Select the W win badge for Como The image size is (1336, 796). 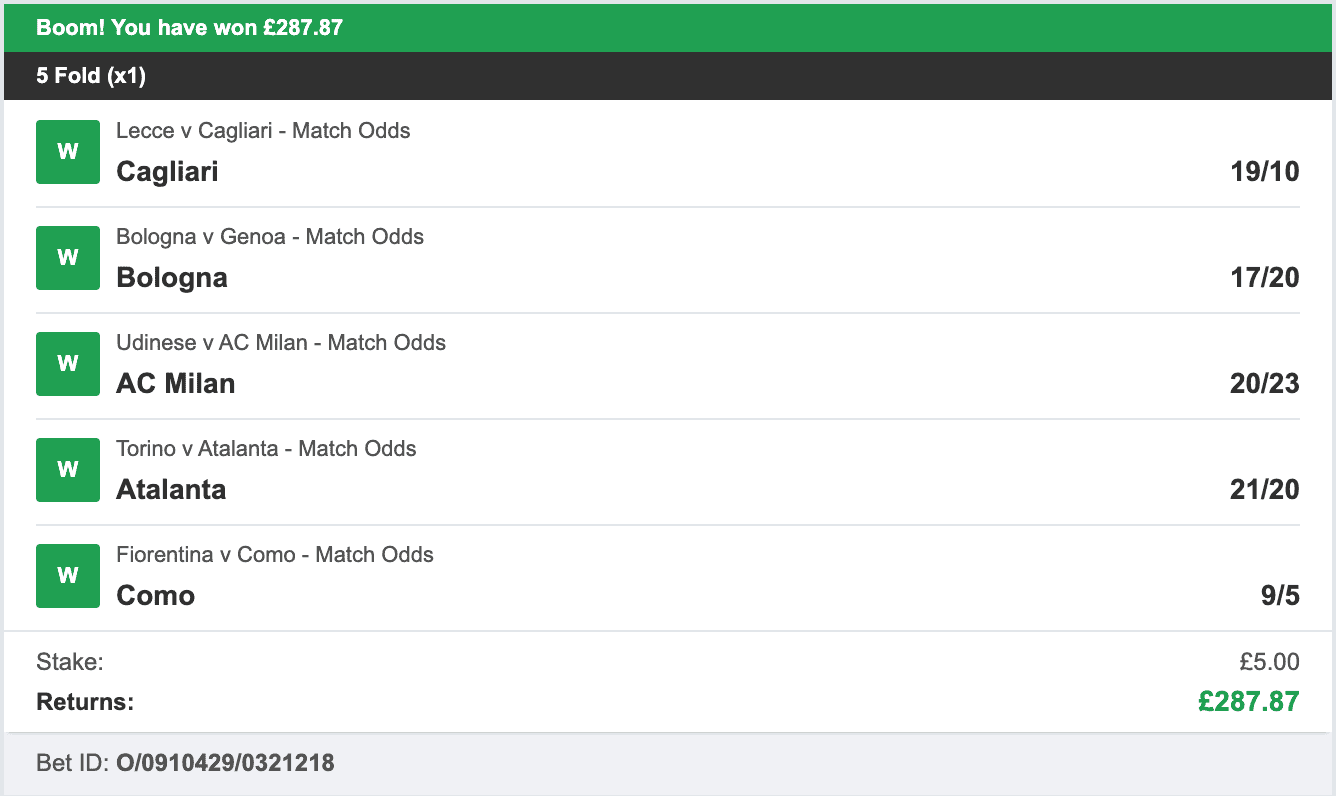(66, 575)
